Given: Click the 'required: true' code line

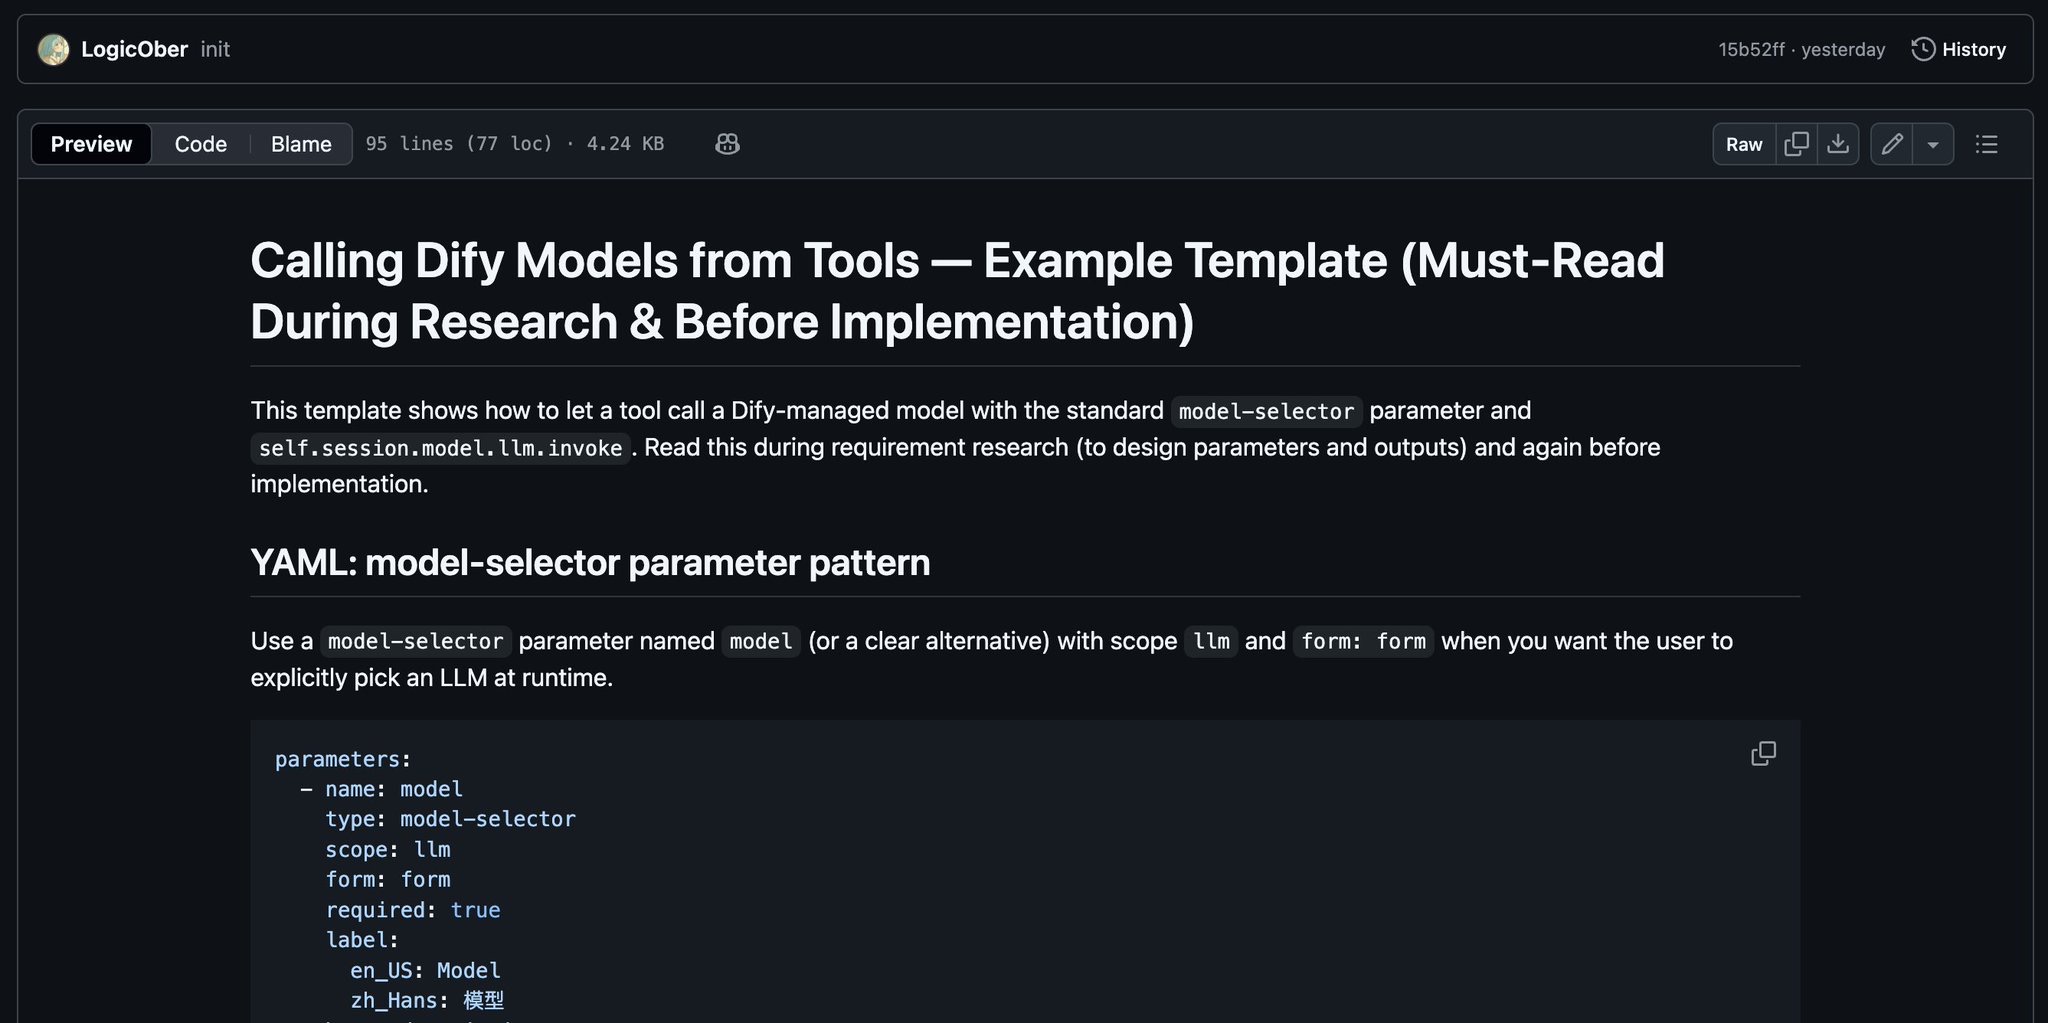Looking at the screenshot, I should click(x=413, y=910).
